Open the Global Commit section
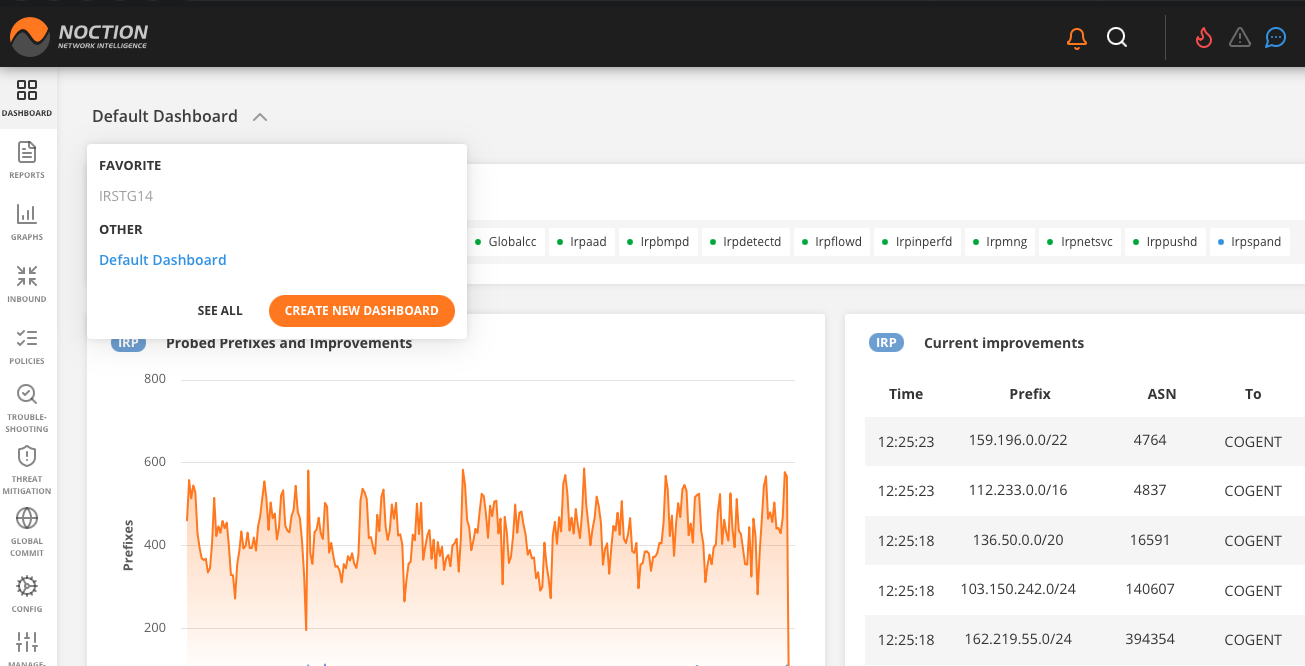This screenshot has width=1305, height=666. pos(27,527)
